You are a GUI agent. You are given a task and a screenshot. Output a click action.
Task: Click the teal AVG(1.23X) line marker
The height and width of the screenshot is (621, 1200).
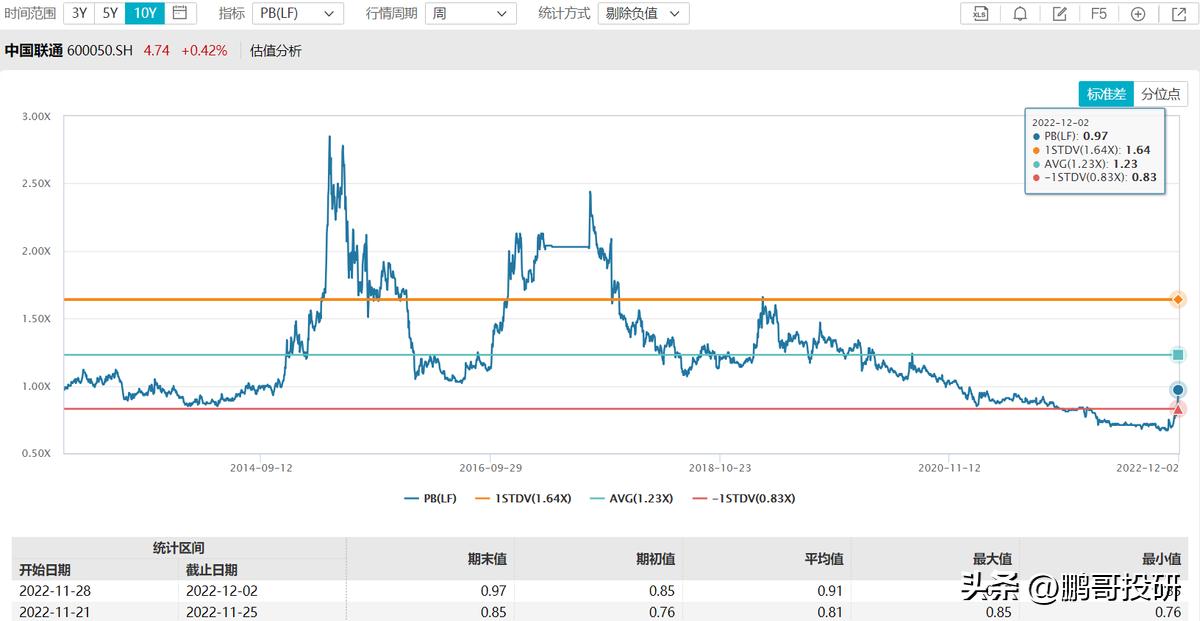[x=1176, y=354]
